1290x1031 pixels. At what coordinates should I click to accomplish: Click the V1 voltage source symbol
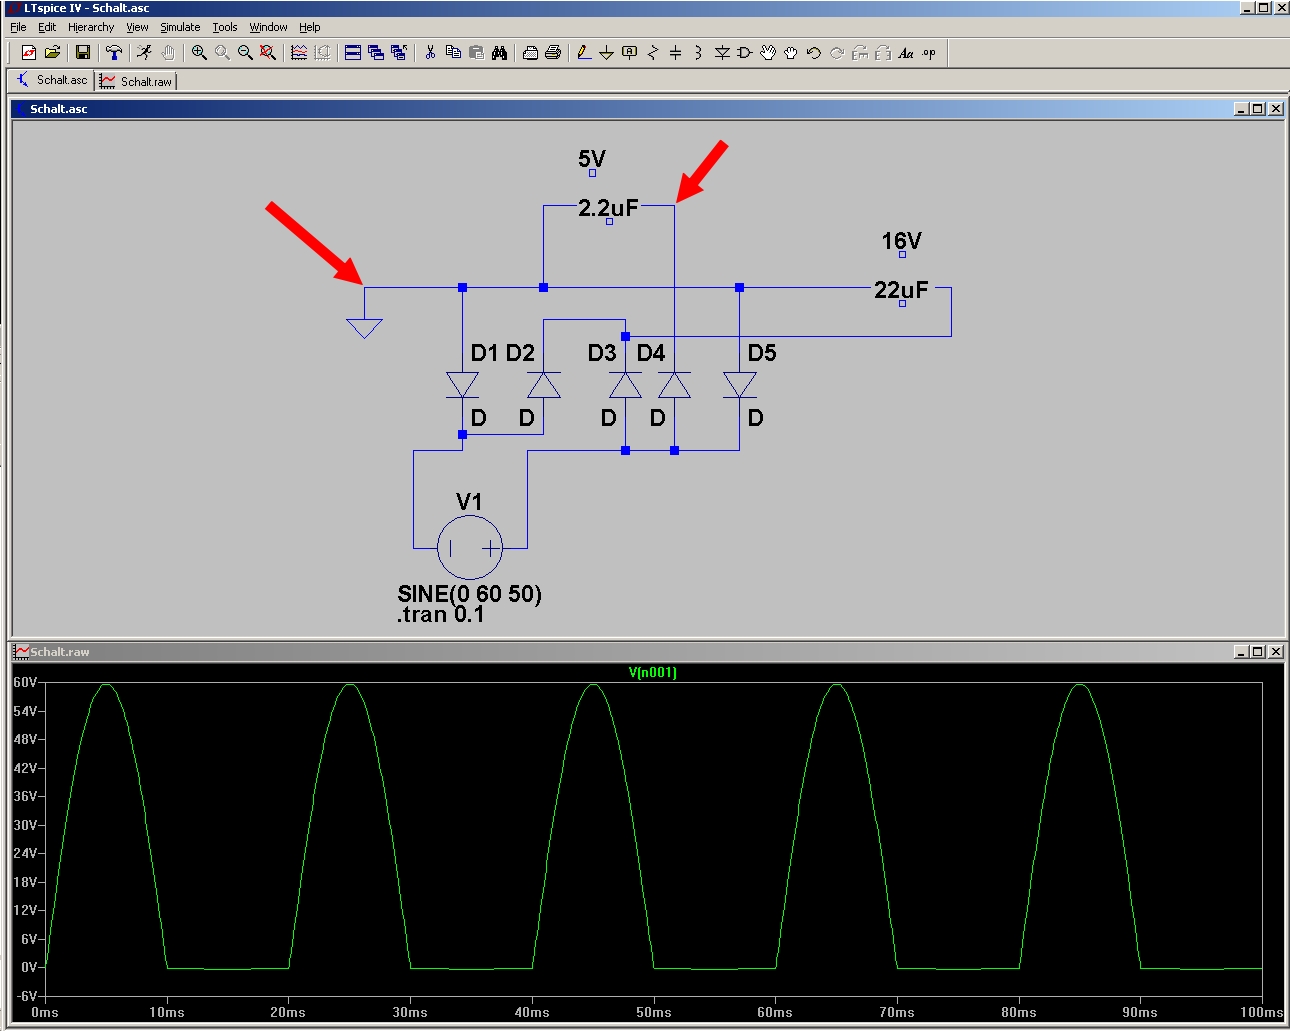[470, 547]
